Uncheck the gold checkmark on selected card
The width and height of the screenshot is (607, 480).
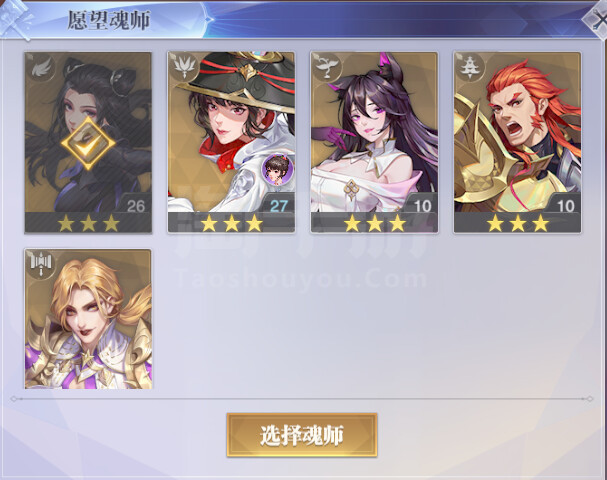tap(88, 143)
